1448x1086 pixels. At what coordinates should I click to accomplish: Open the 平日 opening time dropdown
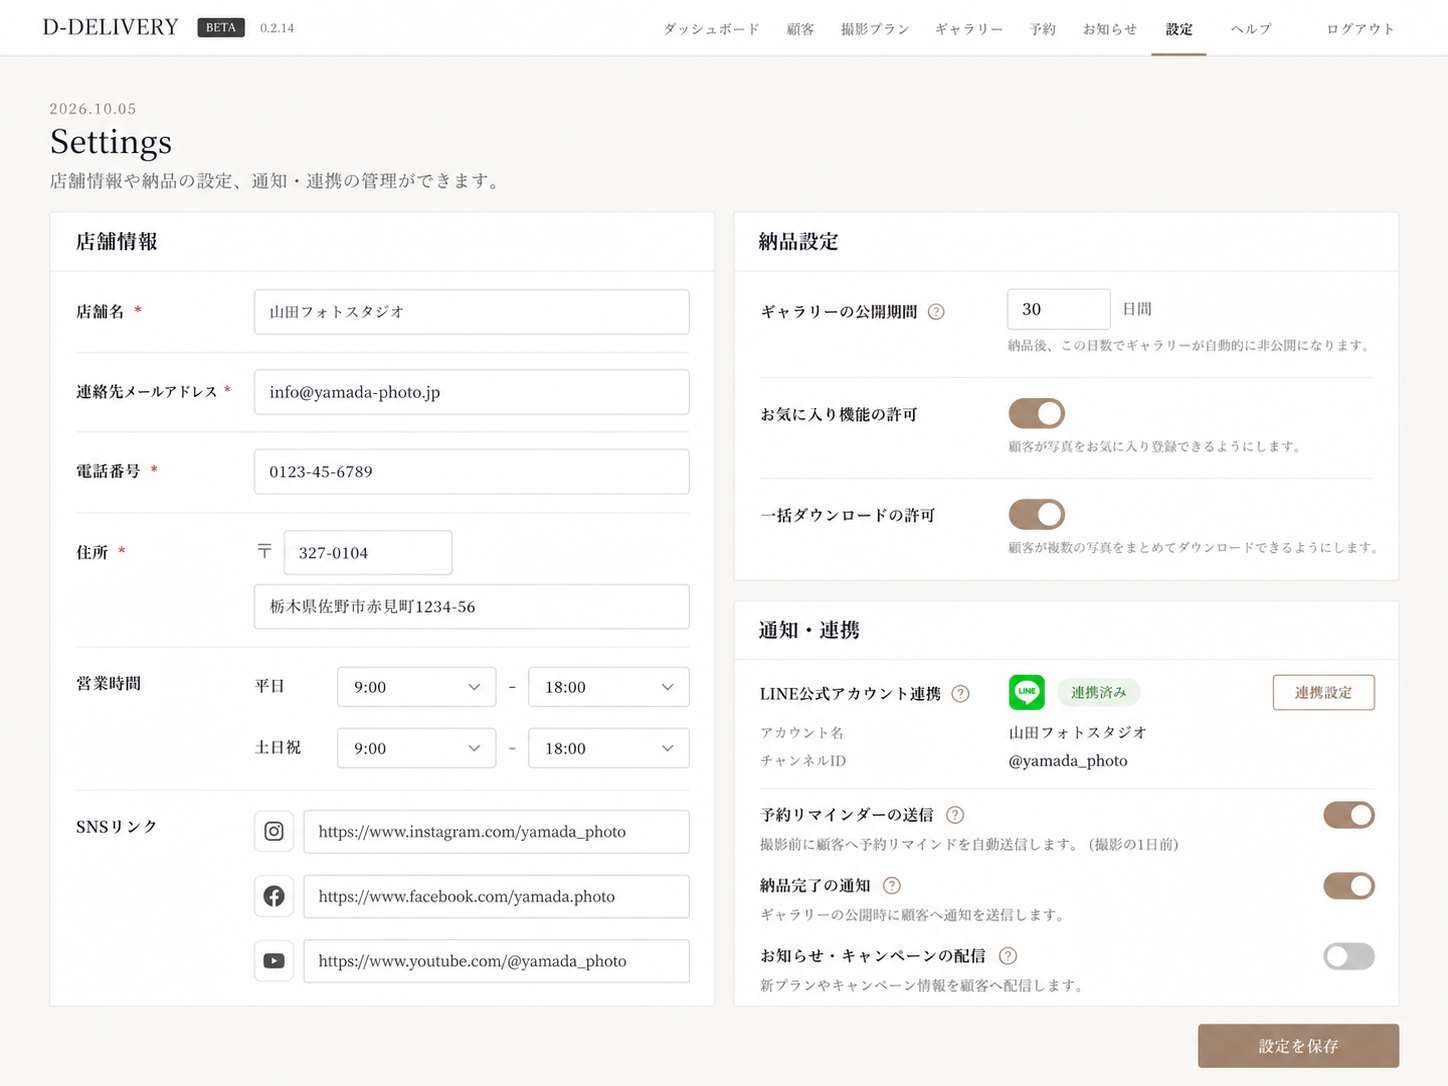(x=416, y=687)
